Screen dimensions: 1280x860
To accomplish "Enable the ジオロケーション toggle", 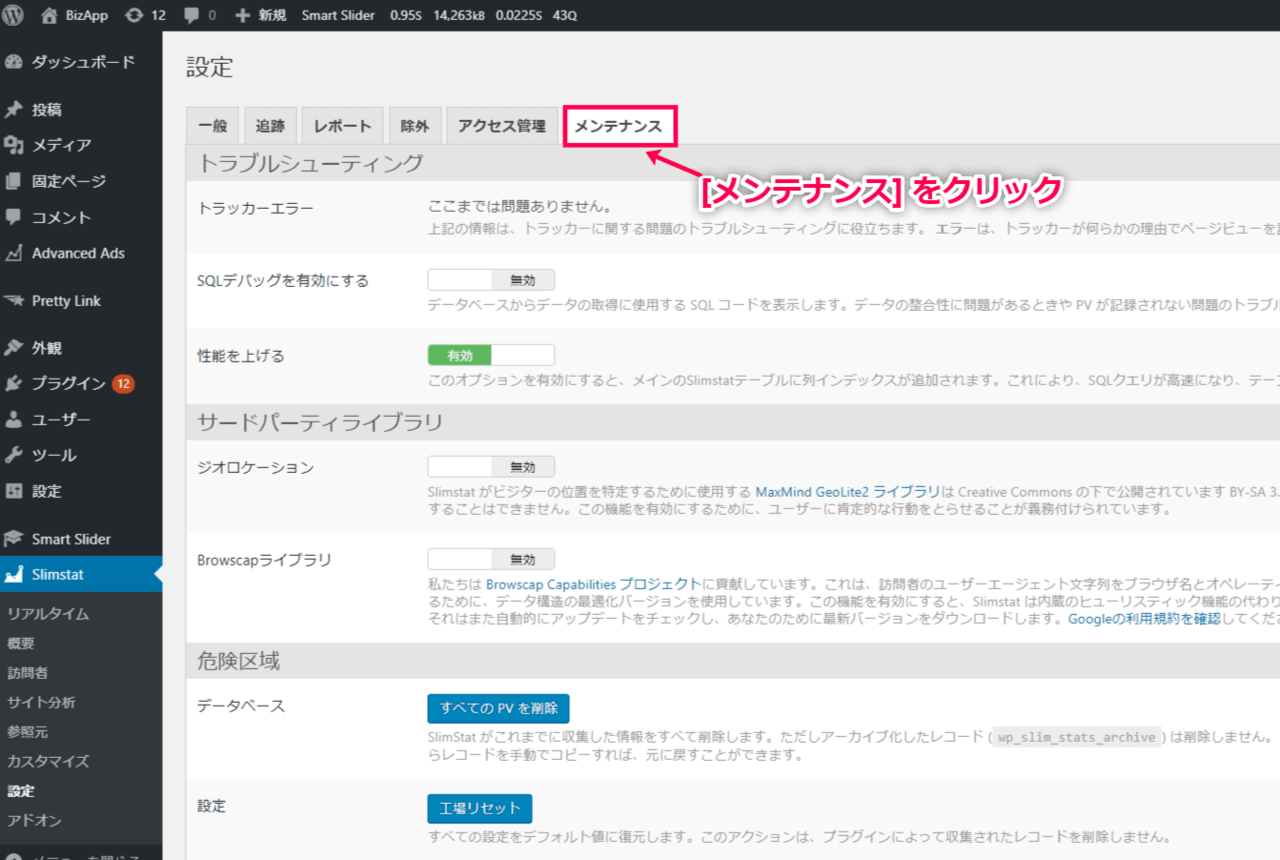I will pos(490,467).
